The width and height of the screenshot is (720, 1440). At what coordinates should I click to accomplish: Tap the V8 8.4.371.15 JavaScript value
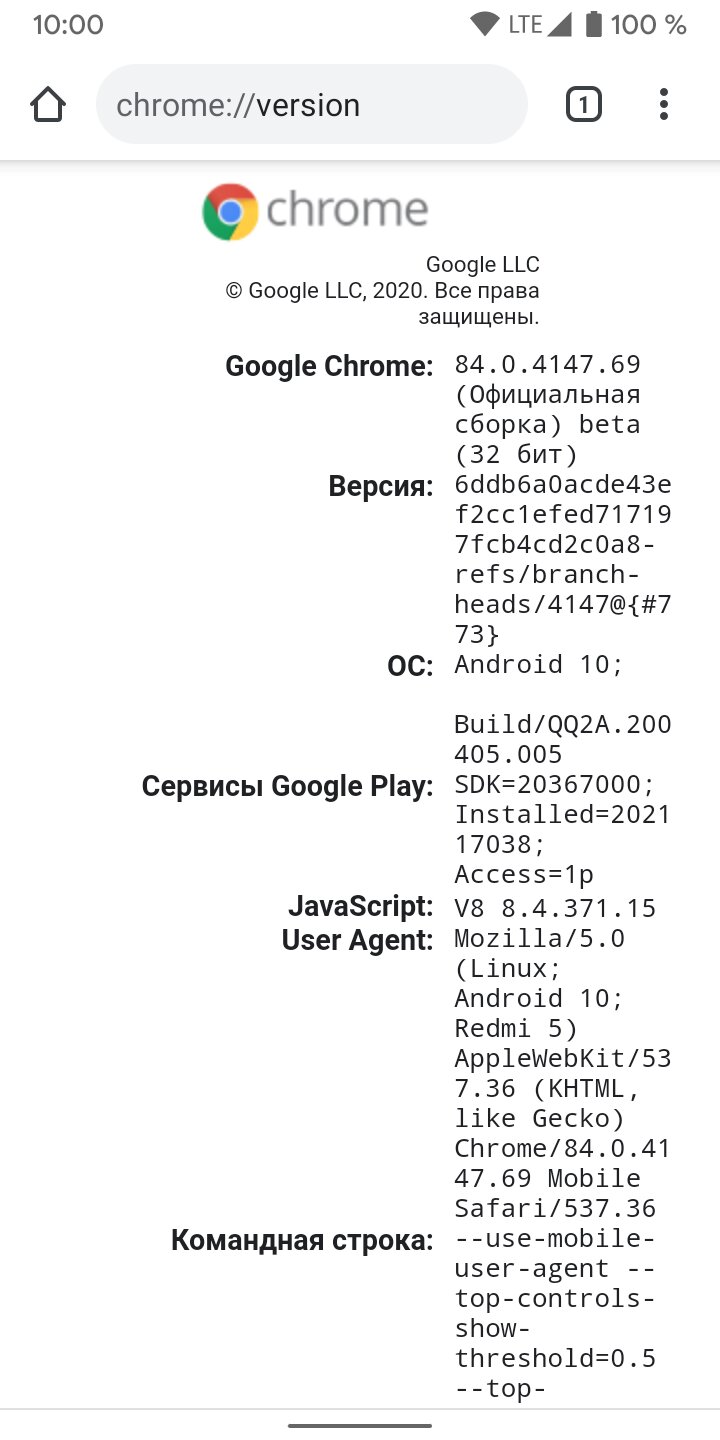(555, 908)
